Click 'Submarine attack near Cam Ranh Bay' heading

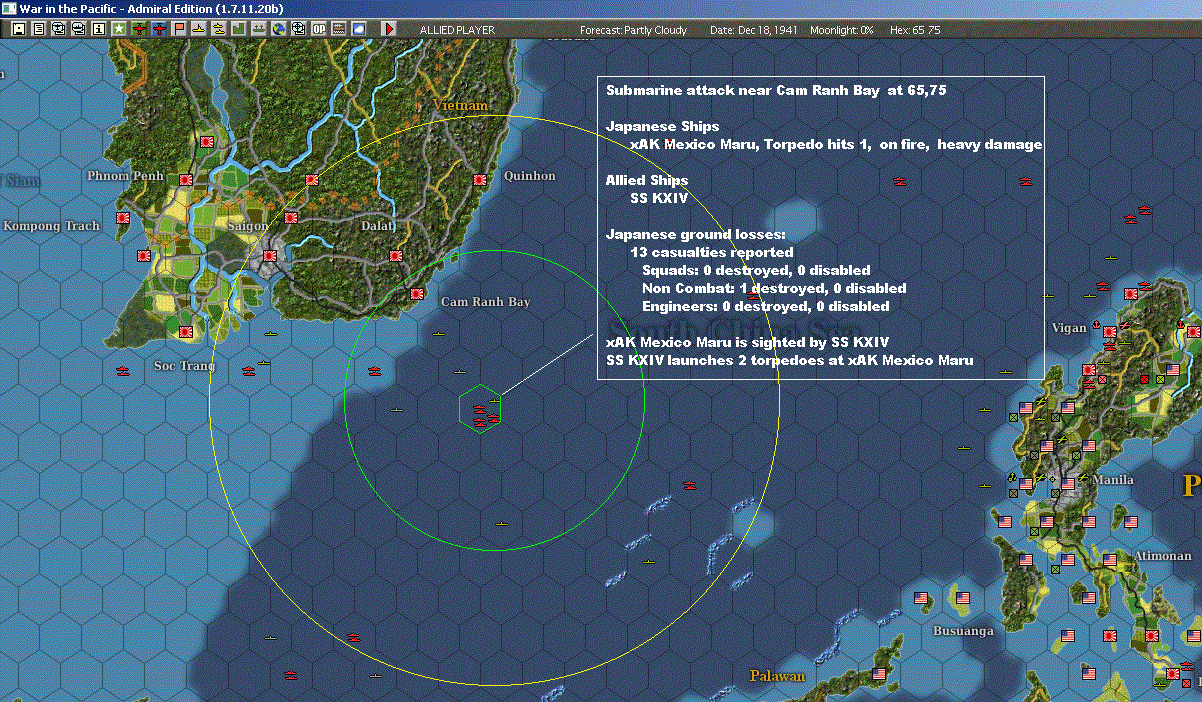coord(776,90)
